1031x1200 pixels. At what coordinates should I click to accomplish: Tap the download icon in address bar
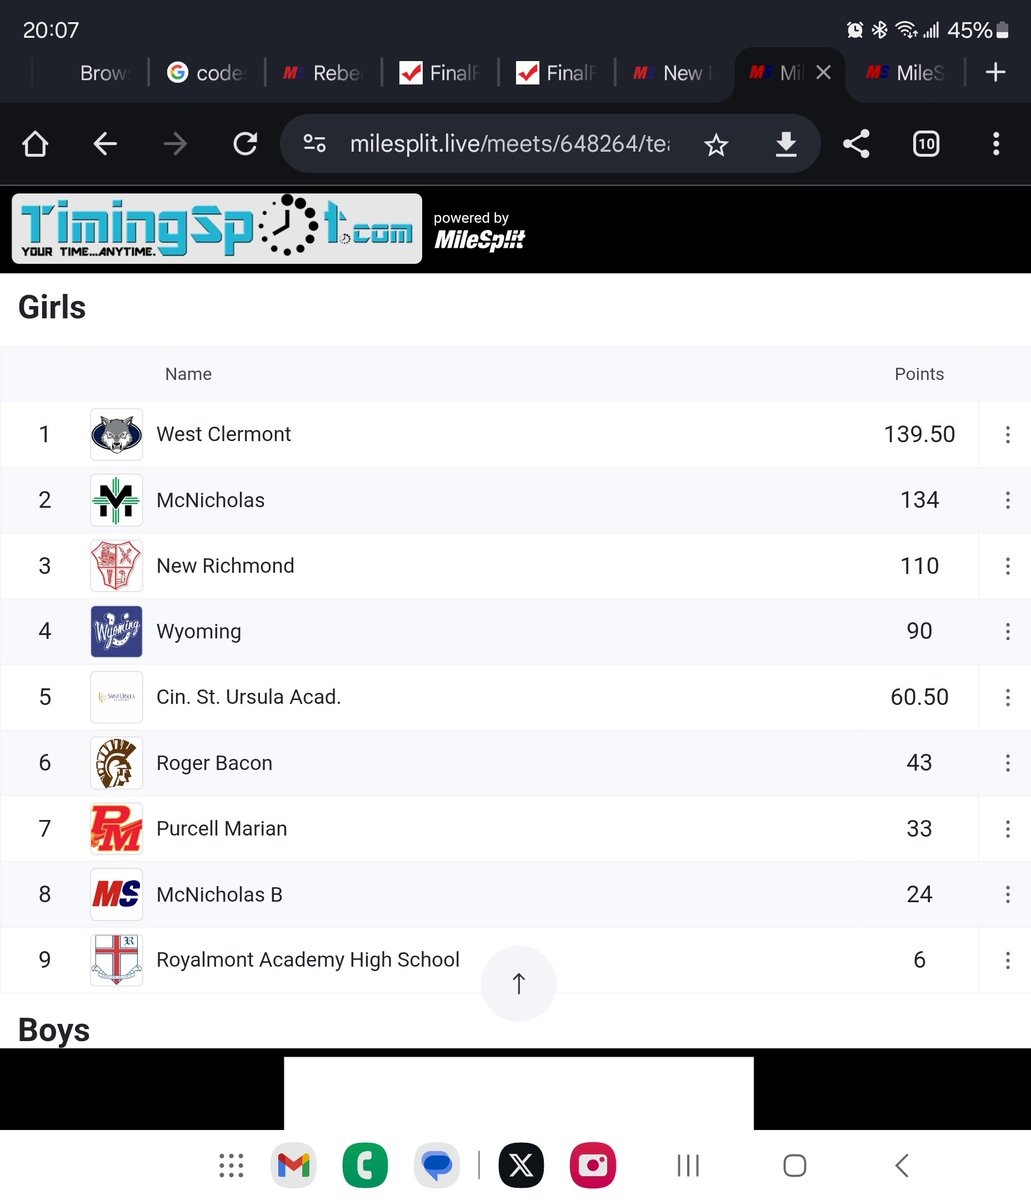pyautogui.click(x=786, y=145)
